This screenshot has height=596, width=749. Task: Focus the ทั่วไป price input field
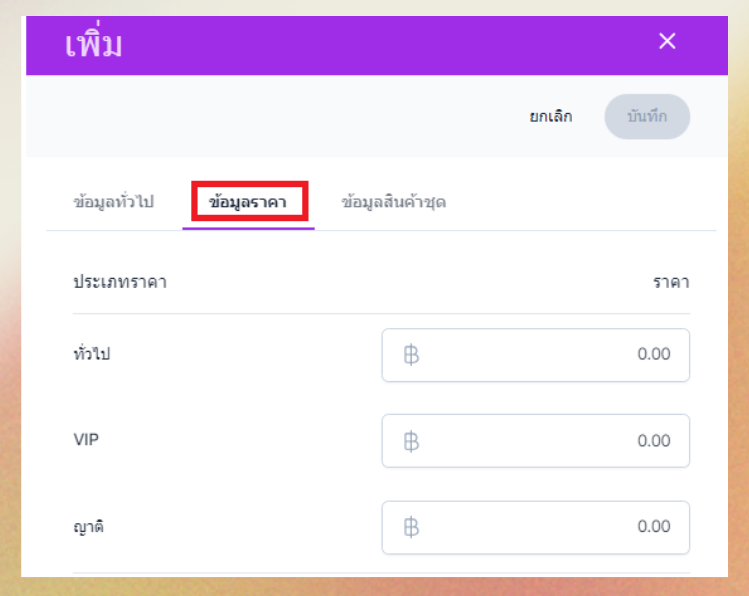(x=535, y=355)
